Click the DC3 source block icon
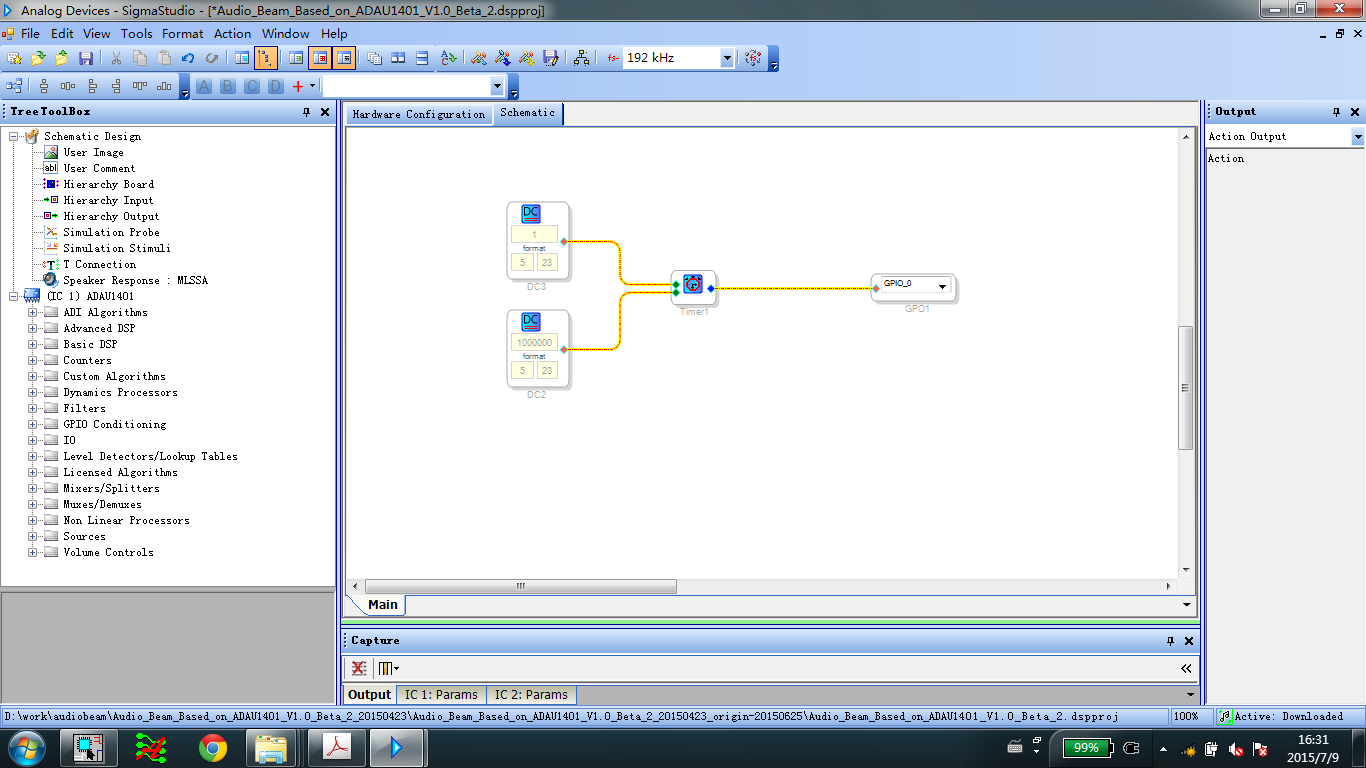 point(531,213)
